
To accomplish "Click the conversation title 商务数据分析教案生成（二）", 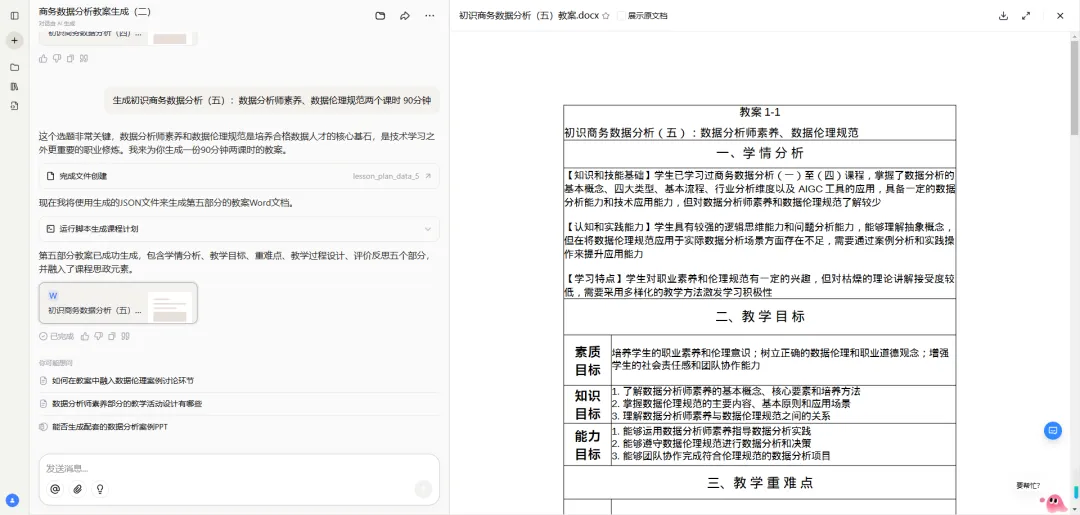I will click(x=95, y=11).
